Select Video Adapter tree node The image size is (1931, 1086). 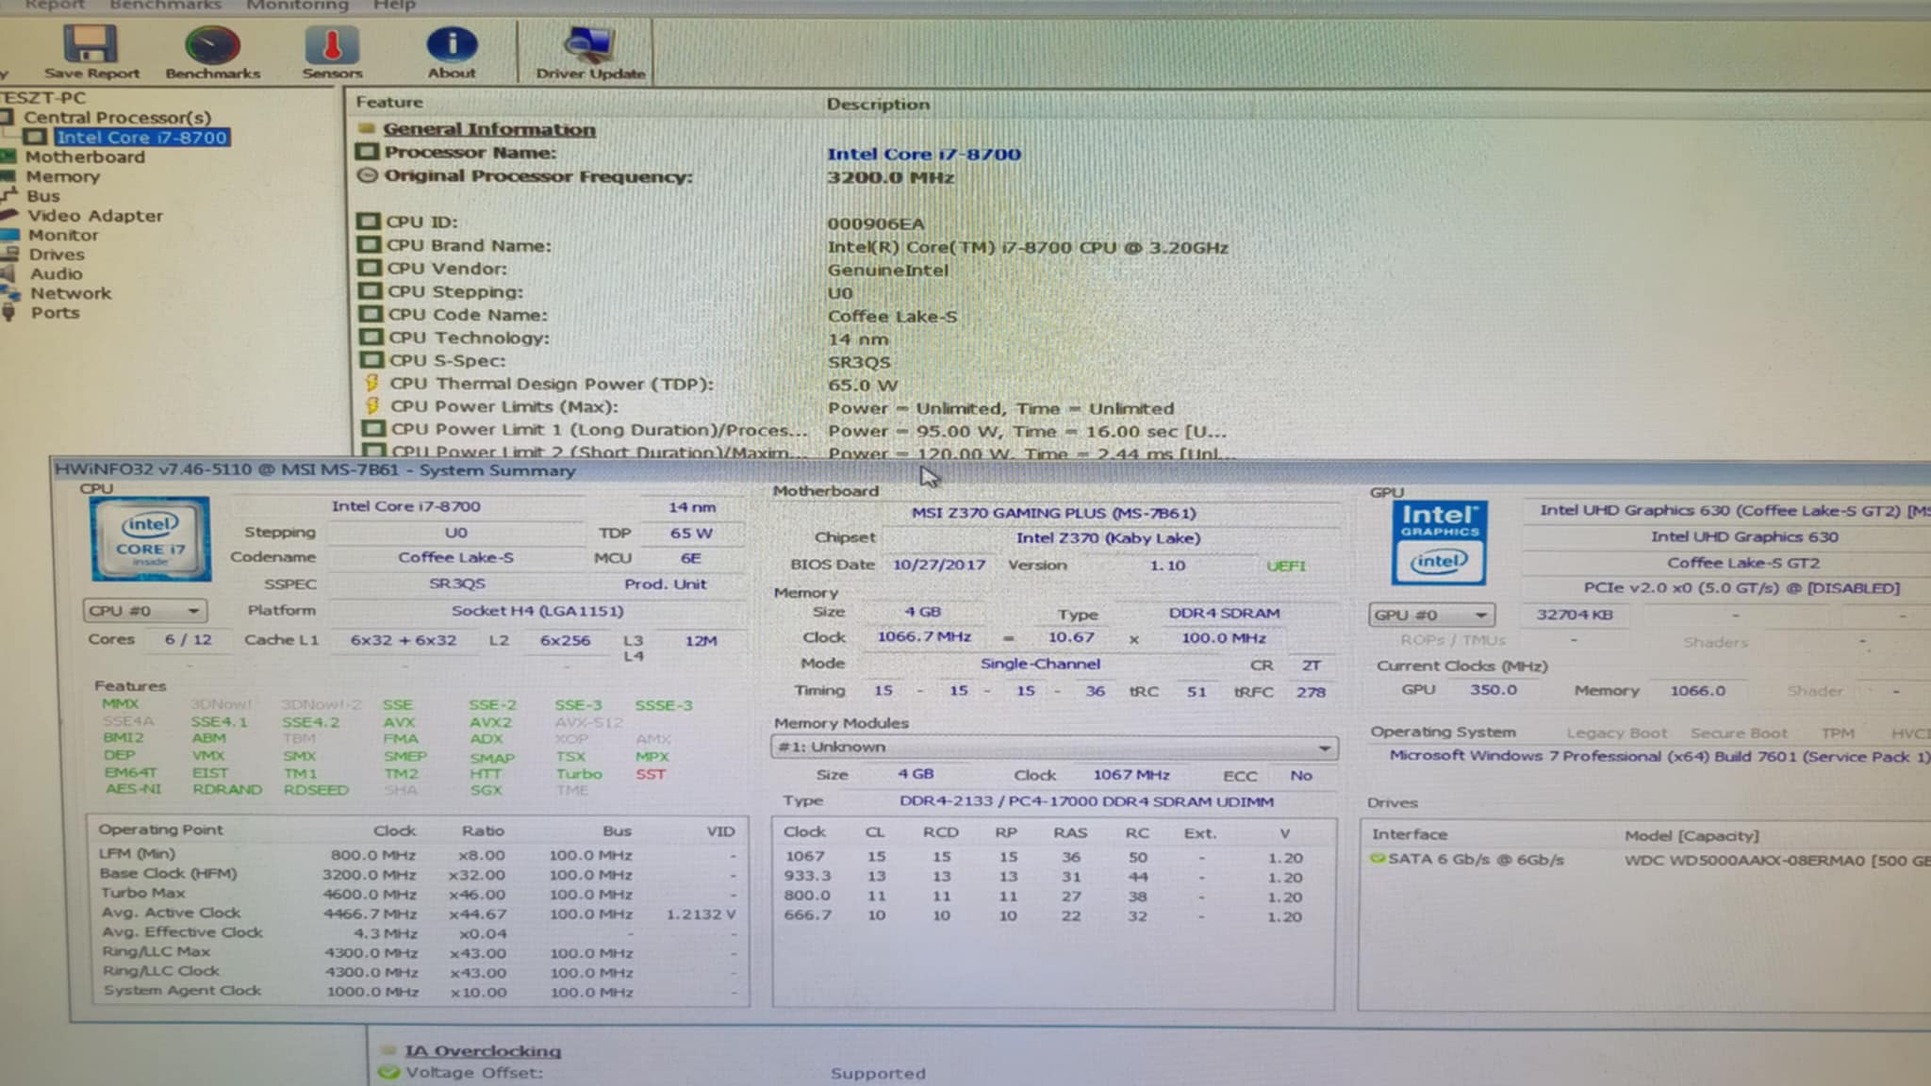tap(94, 215)
